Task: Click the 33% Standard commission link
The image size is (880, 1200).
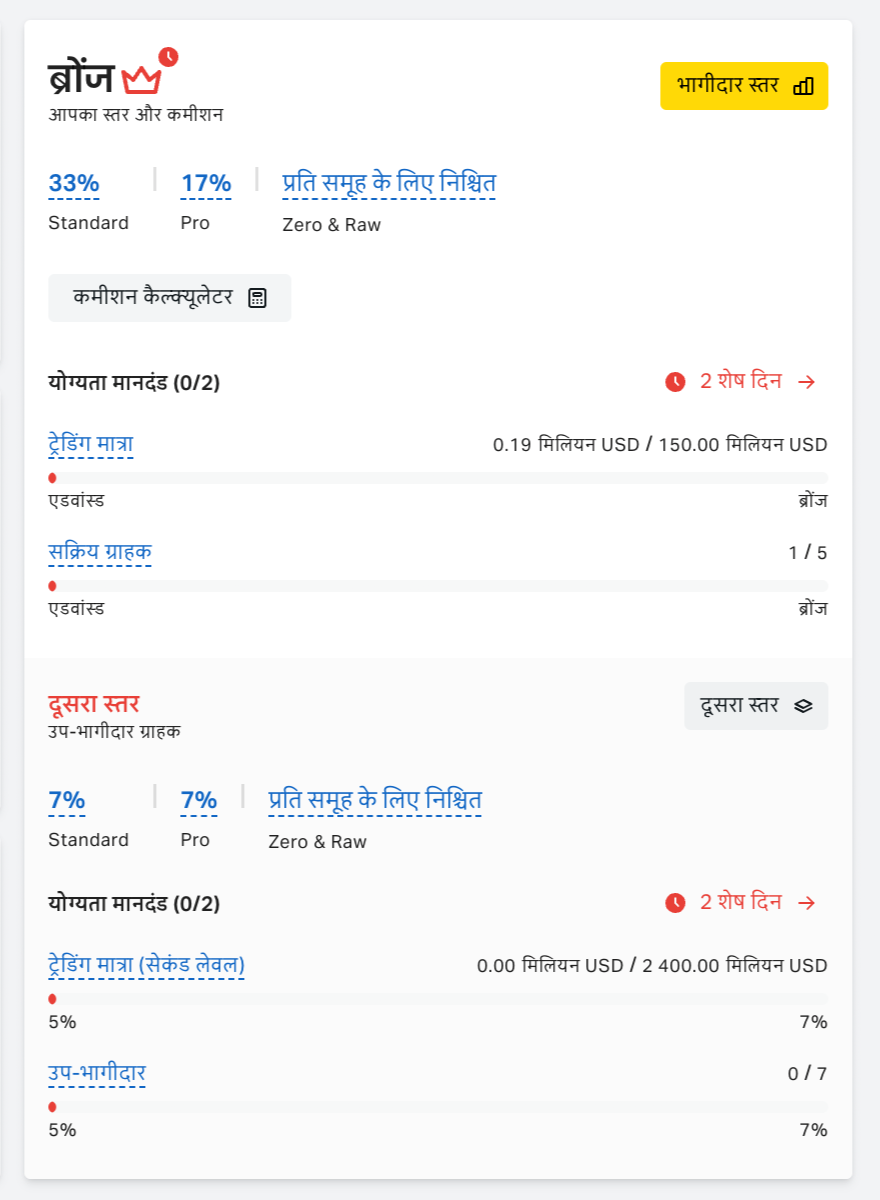Action: coord(74,184)
